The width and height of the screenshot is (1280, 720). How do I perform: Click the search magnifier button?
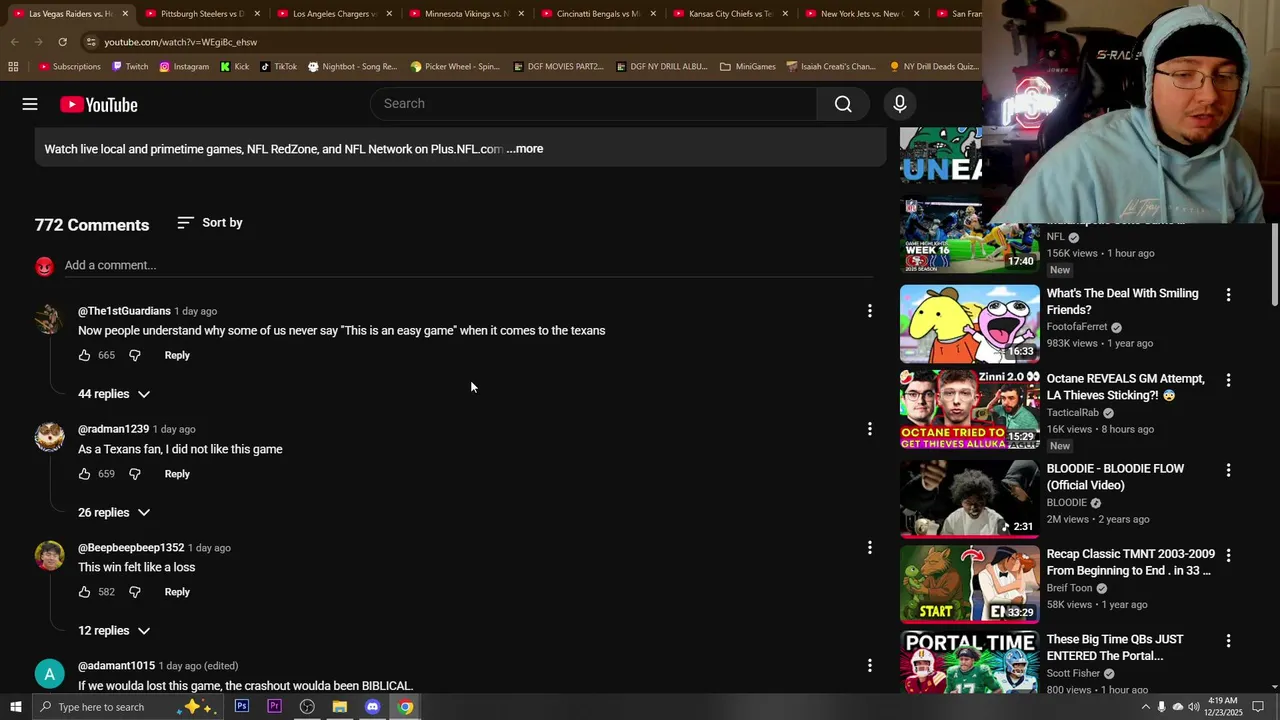pyautogui.click(x=843, y=104)
